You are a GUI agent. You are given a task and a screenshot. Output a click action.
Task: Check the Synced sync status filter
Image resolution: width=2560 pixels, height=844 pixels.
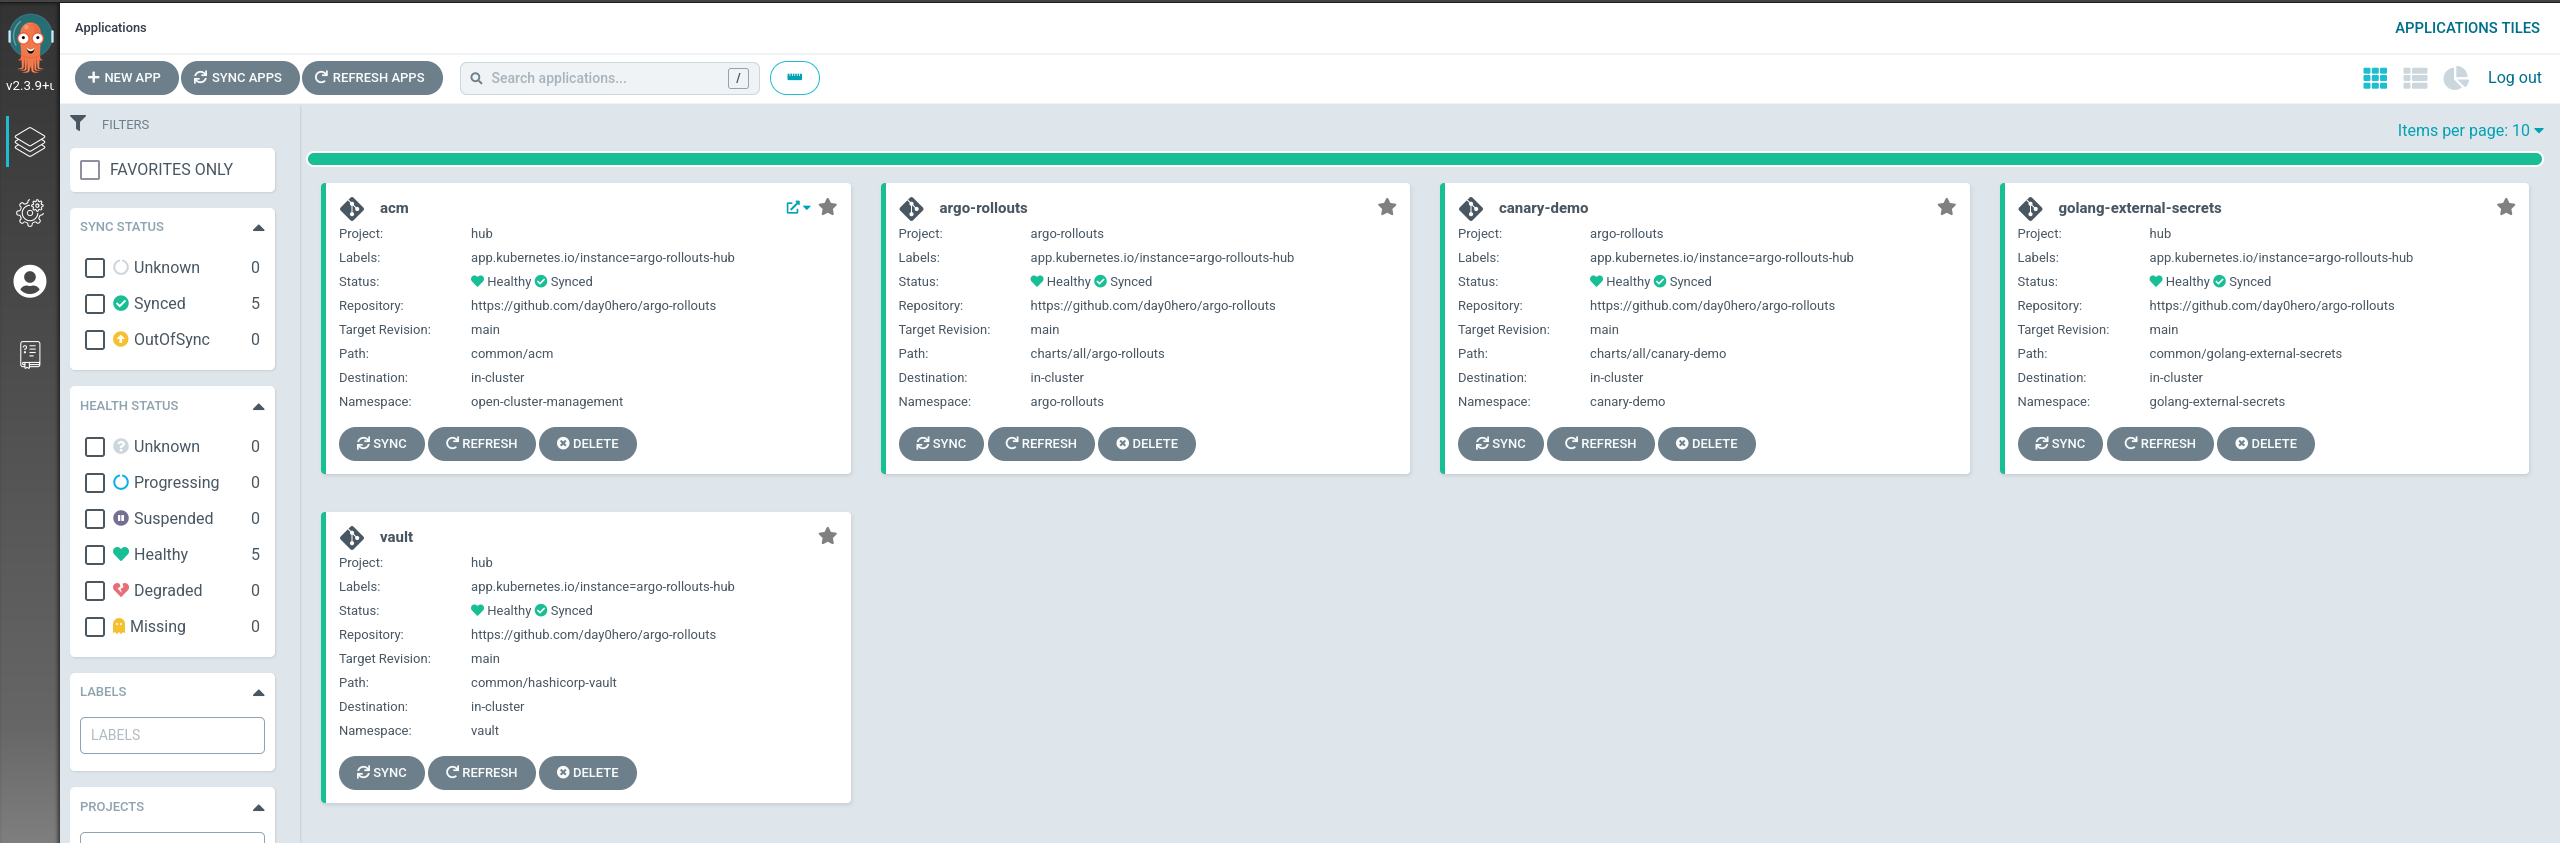(x=95, y=304)
